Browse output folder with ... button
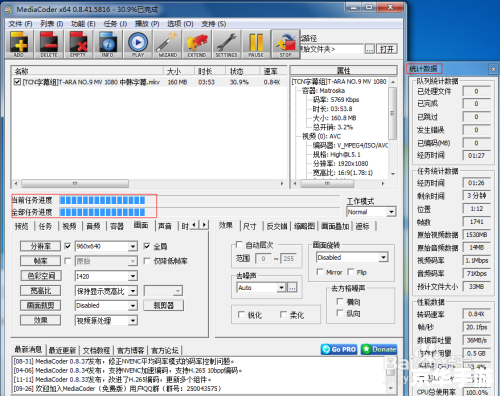This screenshot has height=396, width=500. [370, 49]
